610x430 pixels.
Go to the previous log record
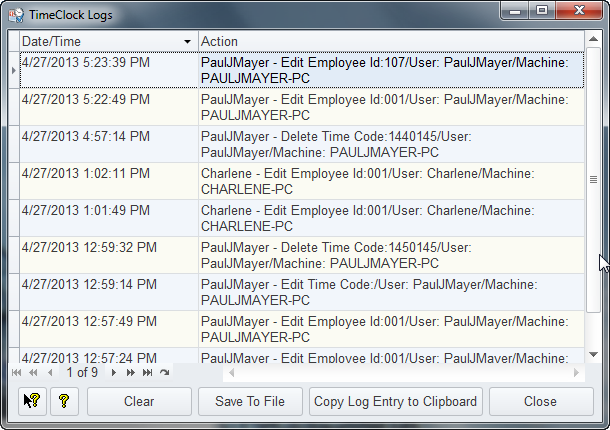click(51, 372)
